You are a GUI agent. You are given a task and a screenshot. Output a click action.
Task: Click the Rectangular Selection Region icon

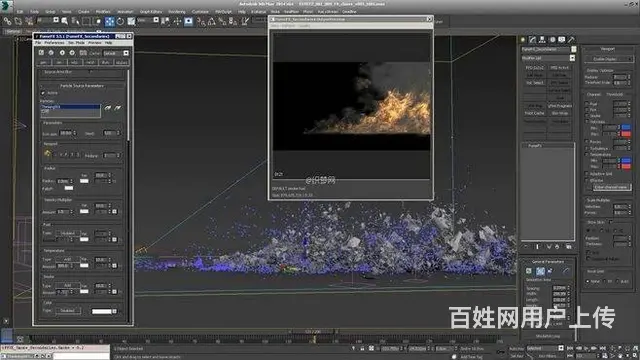[x=87, y=21]
